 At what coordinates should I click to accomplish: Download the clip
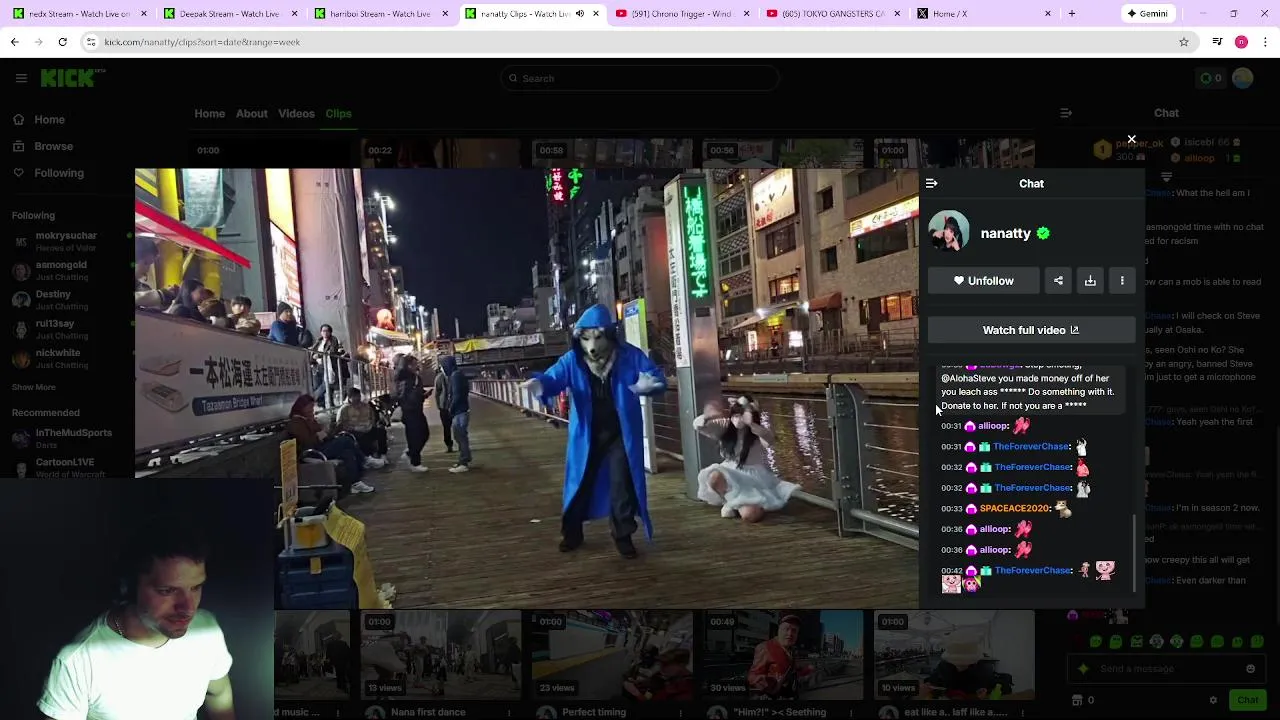click(1090, 281)
